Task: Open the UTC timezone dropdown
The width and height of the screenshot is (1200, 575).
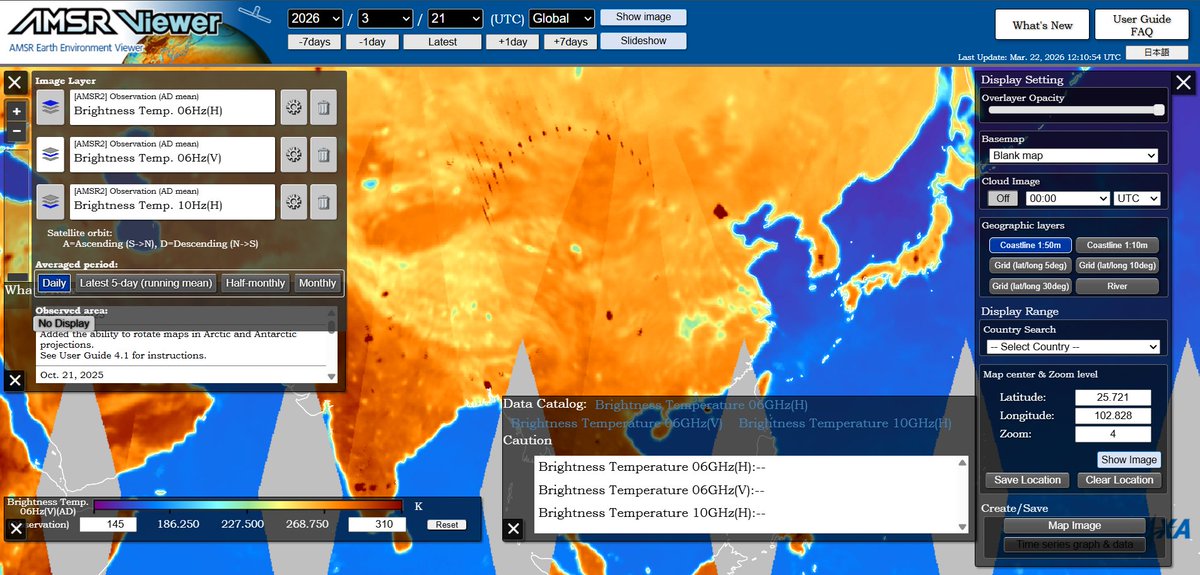Action: pyautogui.click(x=1137, y=199)
